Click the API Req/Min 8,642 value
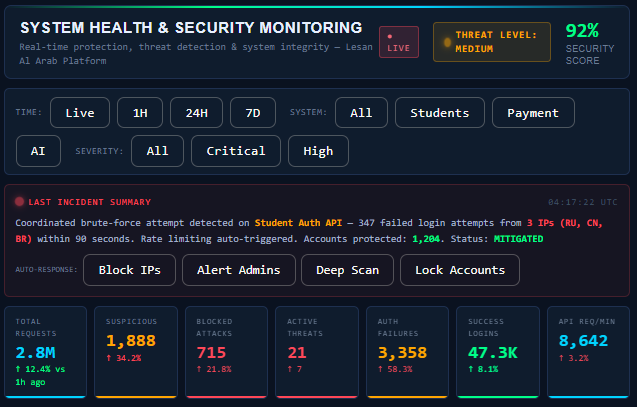Image resolution: width=637 pixels, height=407 pixels. pyautogui.click(x=583, y=340)
